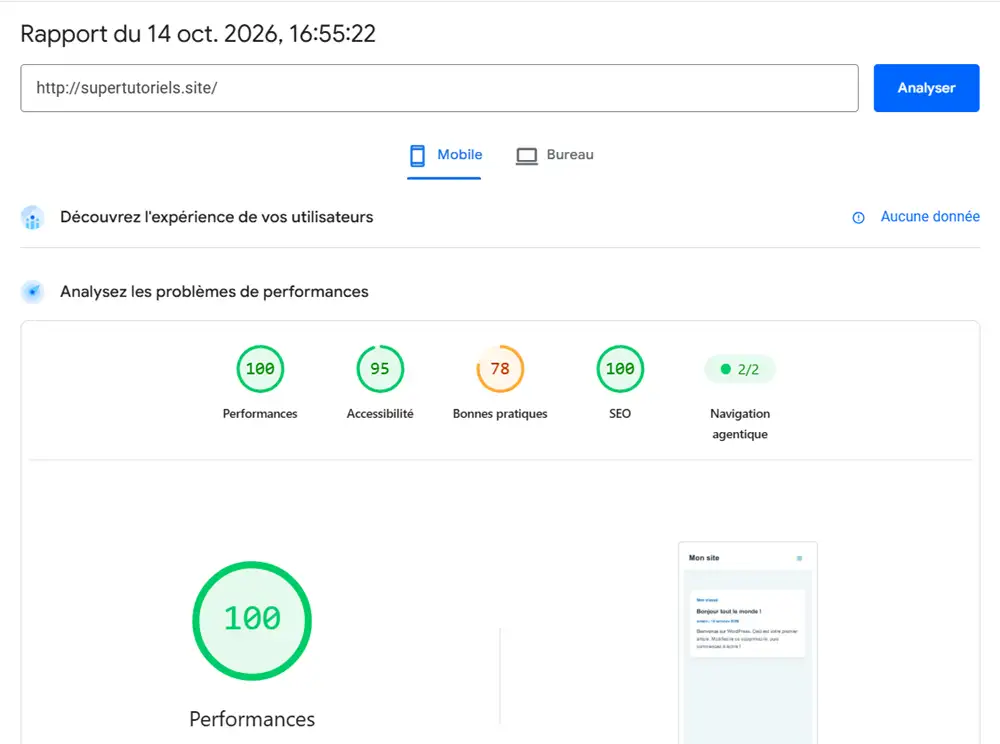Click the Accessibilité label
Image resolution: width=1000 pixels, height=744 pixels.
pos(380,414)
